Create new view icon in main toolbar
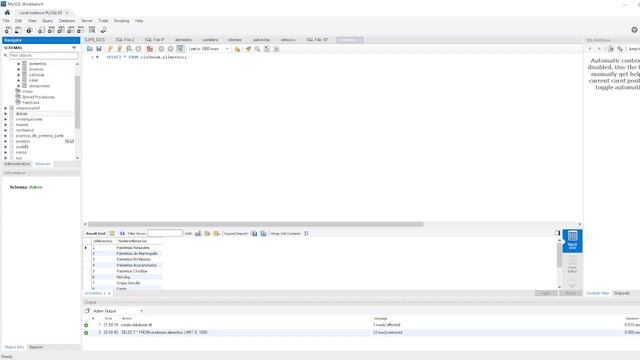Image resolution: width=640 pixels, height=360 pixels. tap(61, 30)
